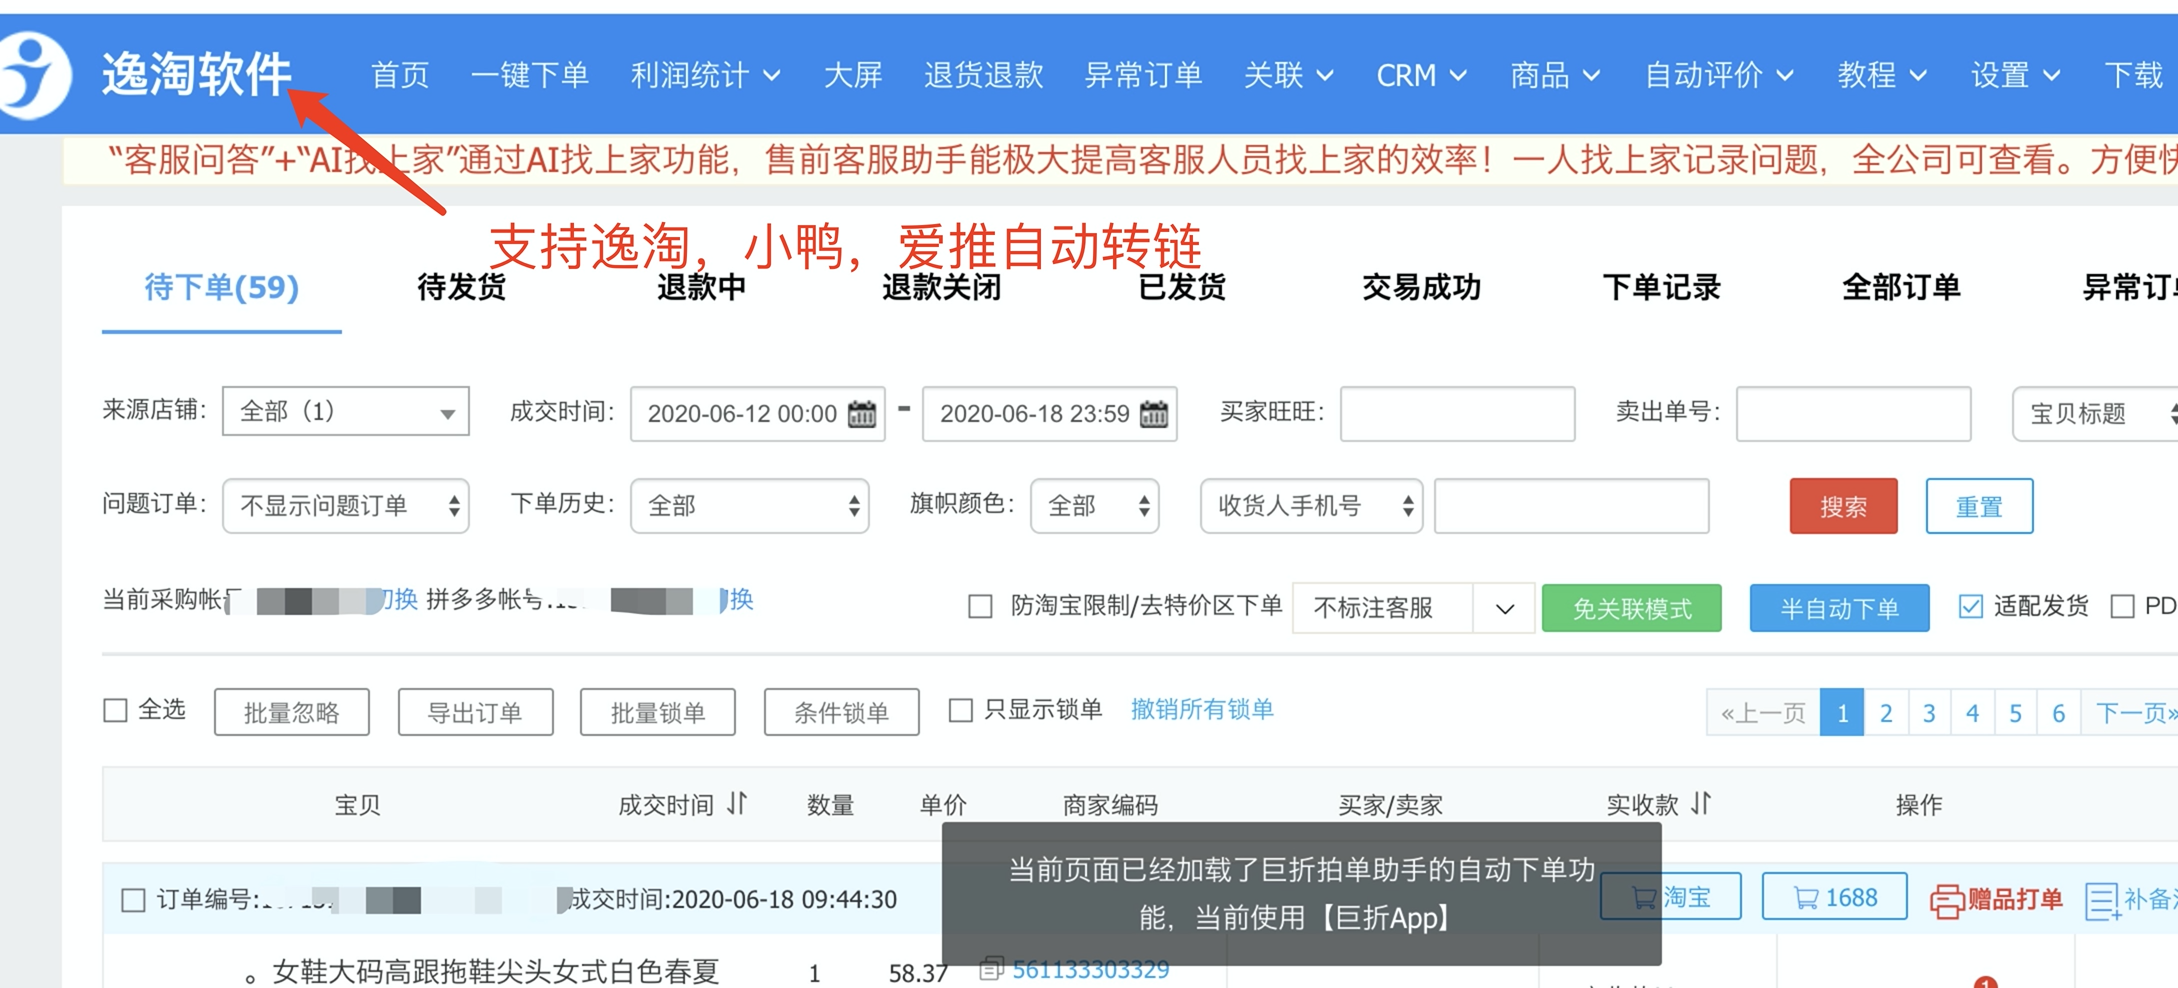The image size is (2178, 988).
Task: Open calendar icon for end date 2020-06-18
Action: point(1154,413)
